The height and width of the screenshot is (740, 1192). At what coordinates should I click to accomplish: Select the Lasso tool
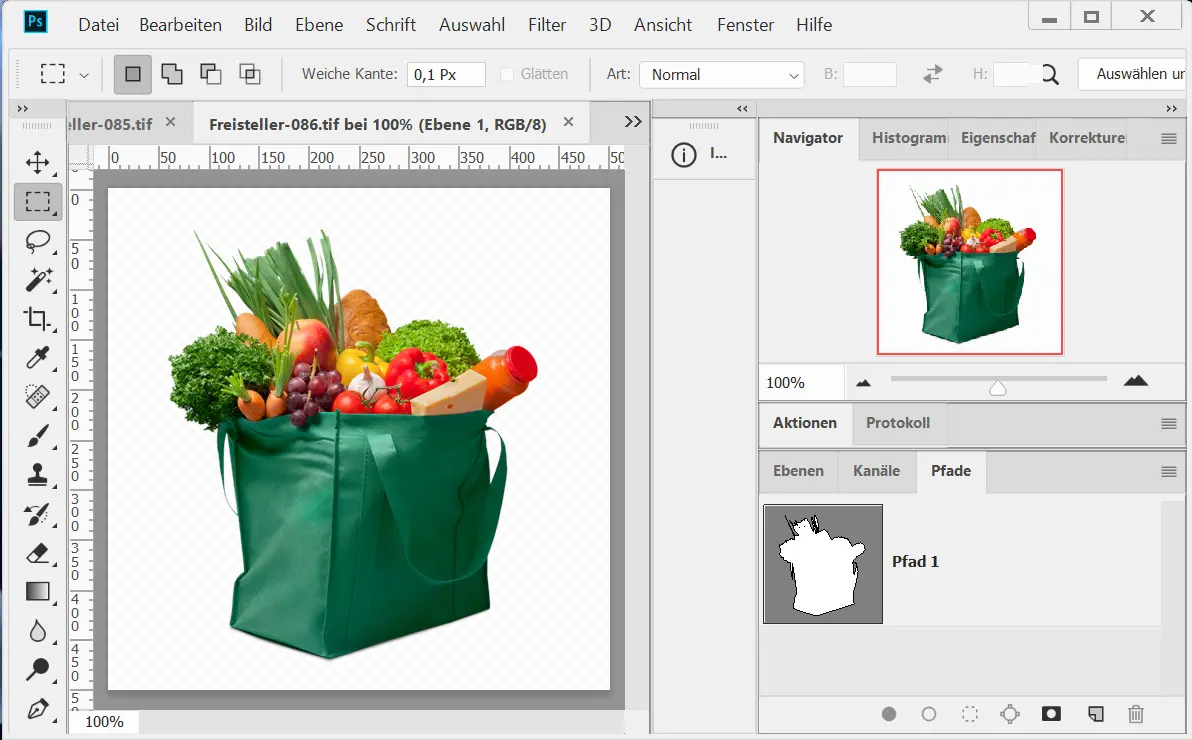click(38, 241)
